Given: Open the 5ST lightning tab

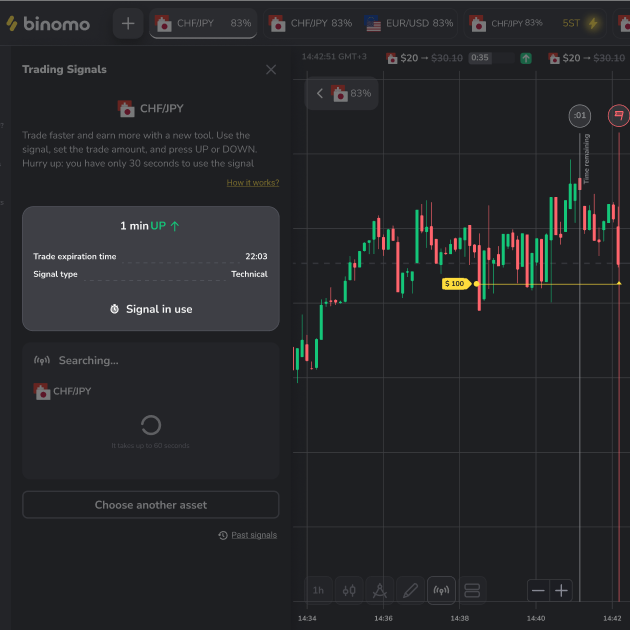Looking at the screenshot, I should pos(581,23).
